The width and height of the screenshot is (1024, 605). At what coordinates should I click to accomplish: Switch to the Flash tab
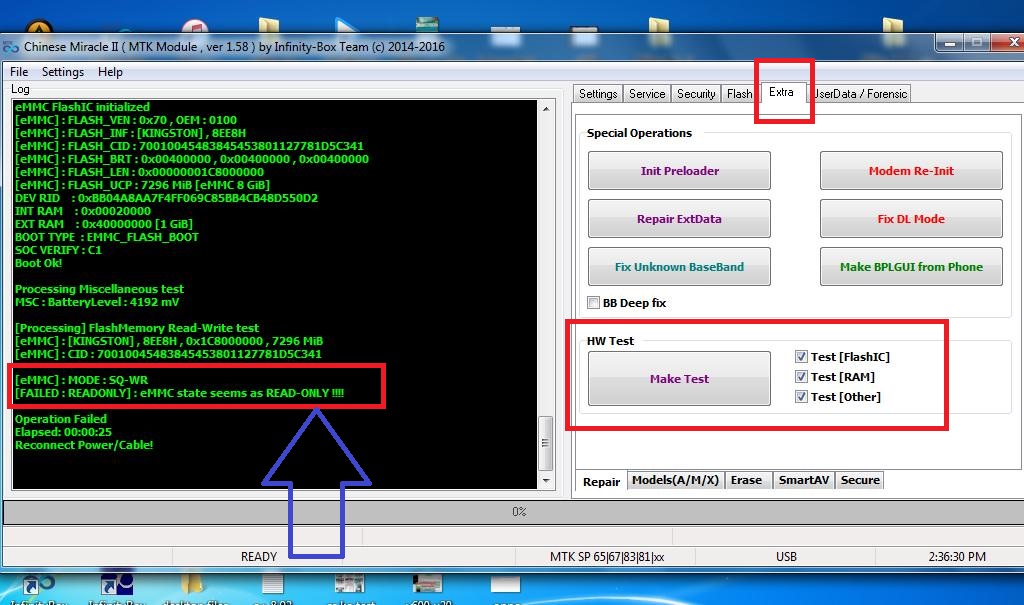739,94
